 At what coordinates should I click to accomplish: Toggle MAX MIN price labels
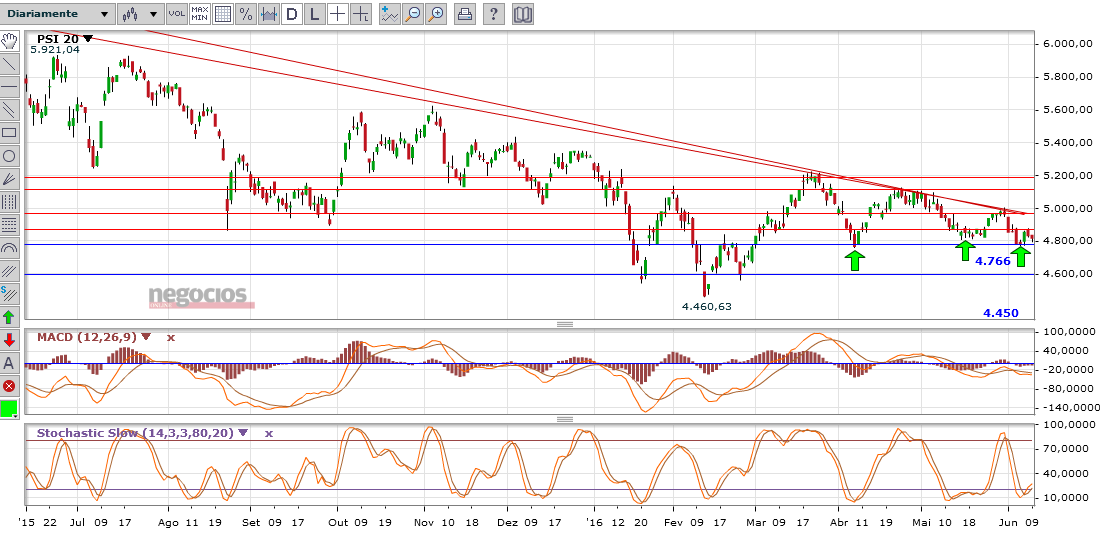[199, 14]
